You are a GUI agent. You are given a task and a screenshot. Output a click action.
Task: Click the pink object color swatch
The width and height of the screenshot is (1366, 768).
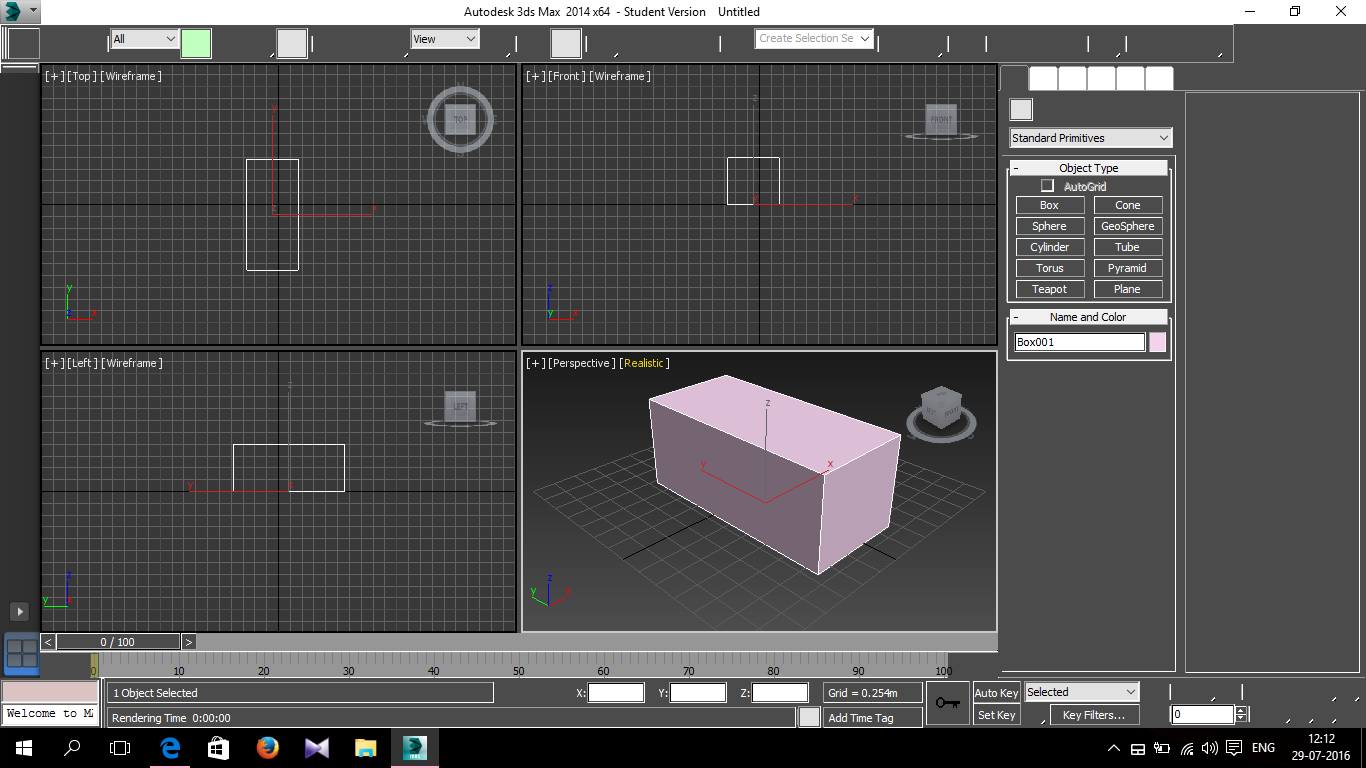pyautogui.click(x=1157, y=342)
